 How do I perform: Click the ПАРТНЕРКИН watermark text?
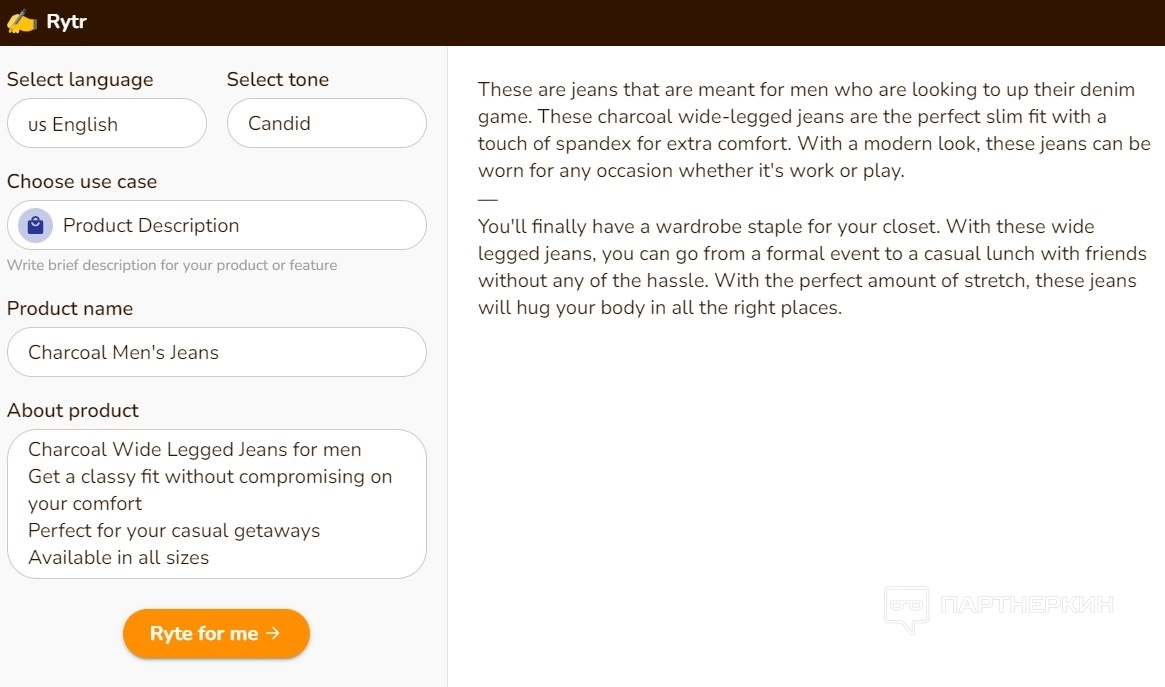point(1027,605)
